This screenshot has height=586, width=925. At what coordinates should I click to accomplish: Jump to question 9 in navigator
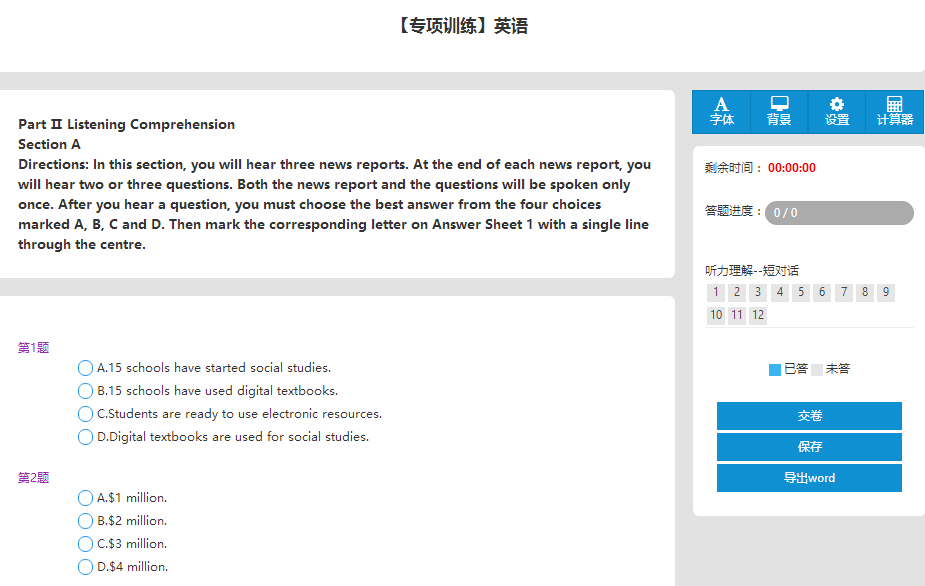886,292
